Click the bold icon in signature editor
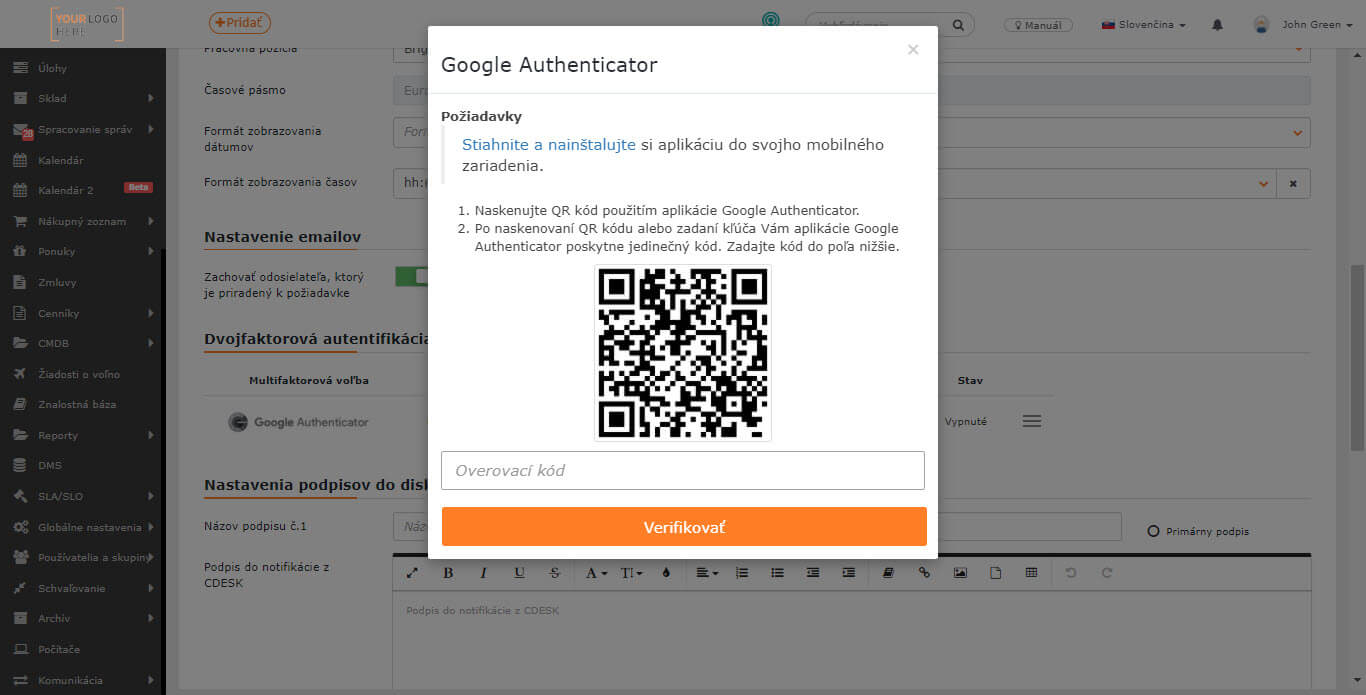The height and width of the screenshot is (695, 1366). pos(448,573)
